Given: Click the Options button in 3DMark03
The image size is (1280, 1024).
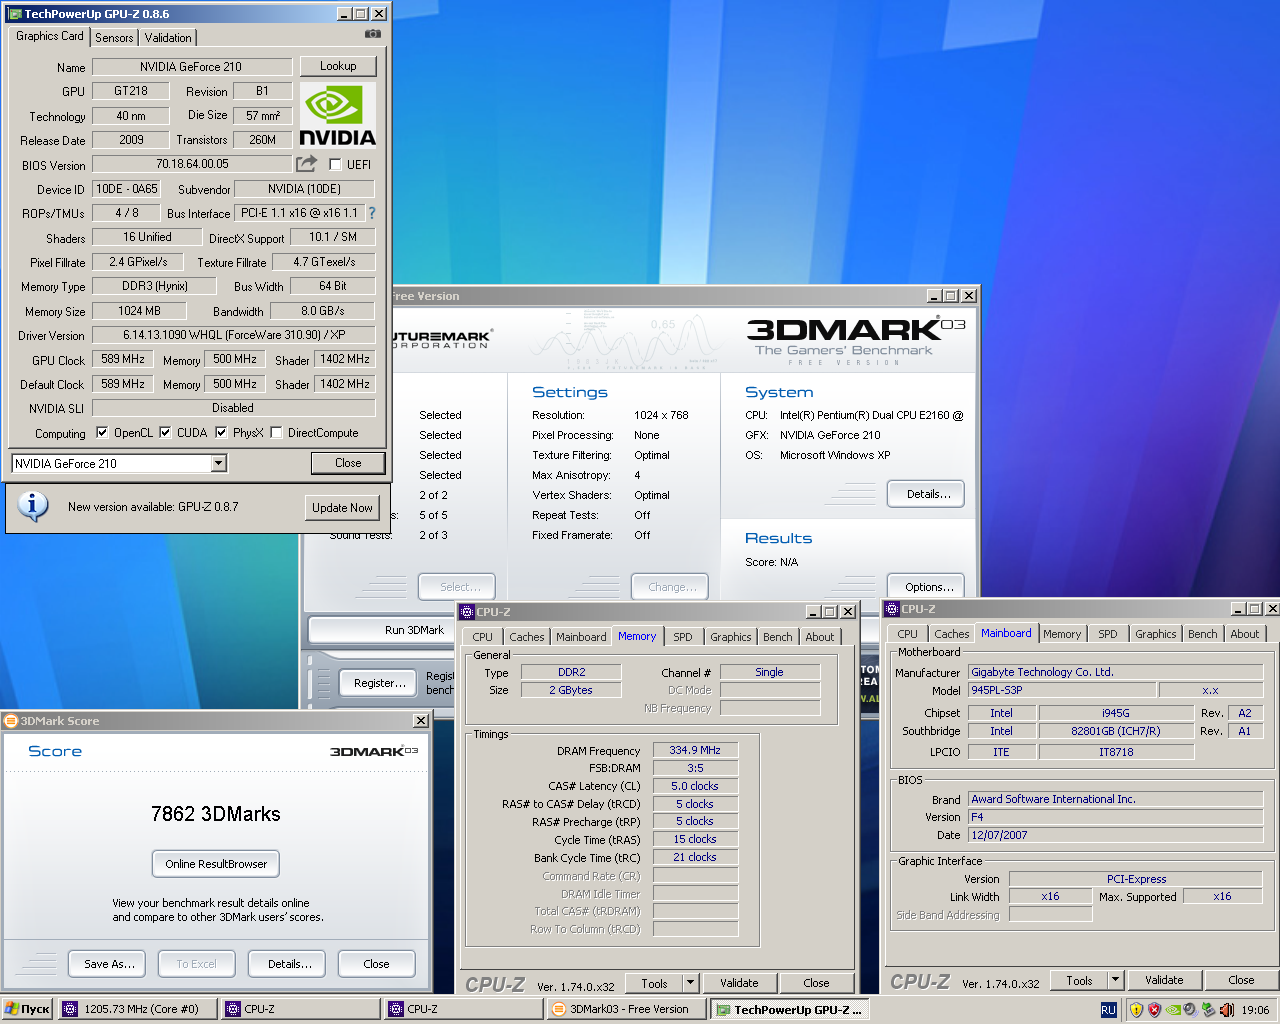Looking at the screenshot, I should click(926, 587).
